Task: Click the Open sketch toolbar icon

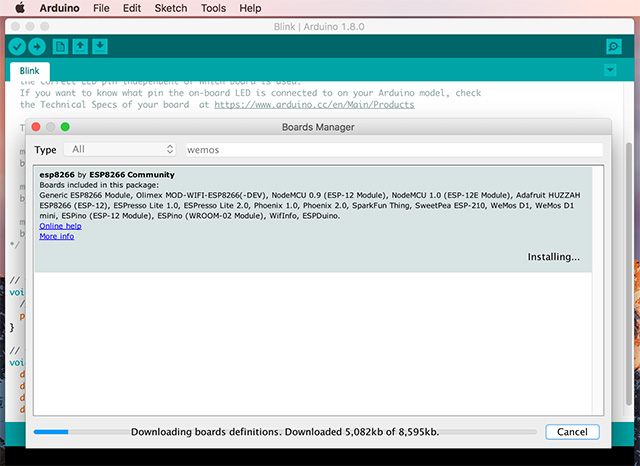Action: coord(81,46)
